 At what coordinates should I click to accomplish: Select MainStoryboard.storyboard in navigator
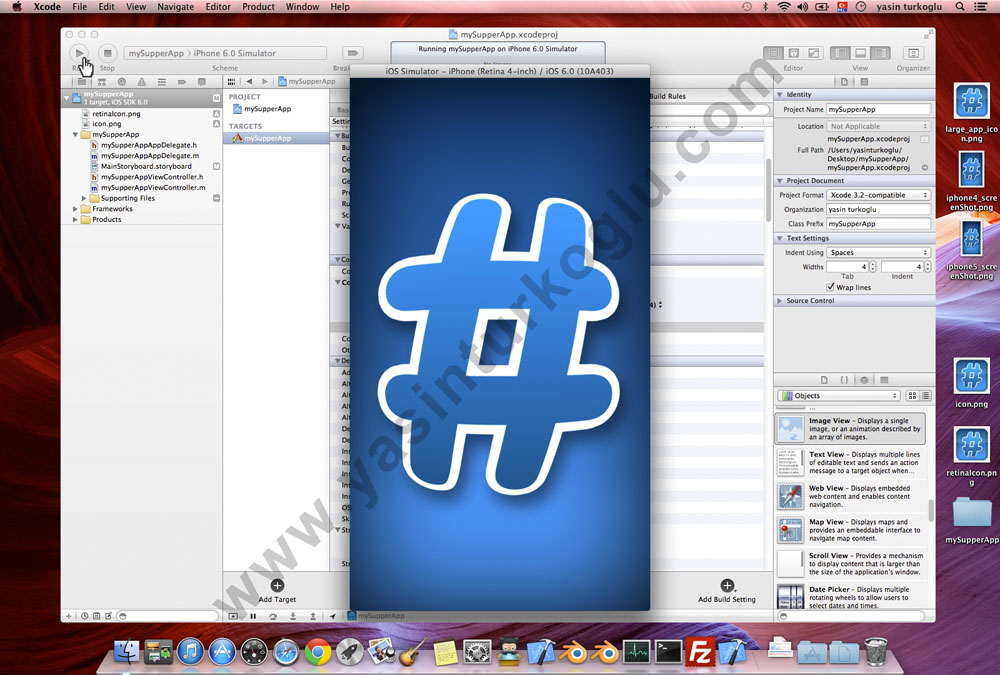point(146,167)
